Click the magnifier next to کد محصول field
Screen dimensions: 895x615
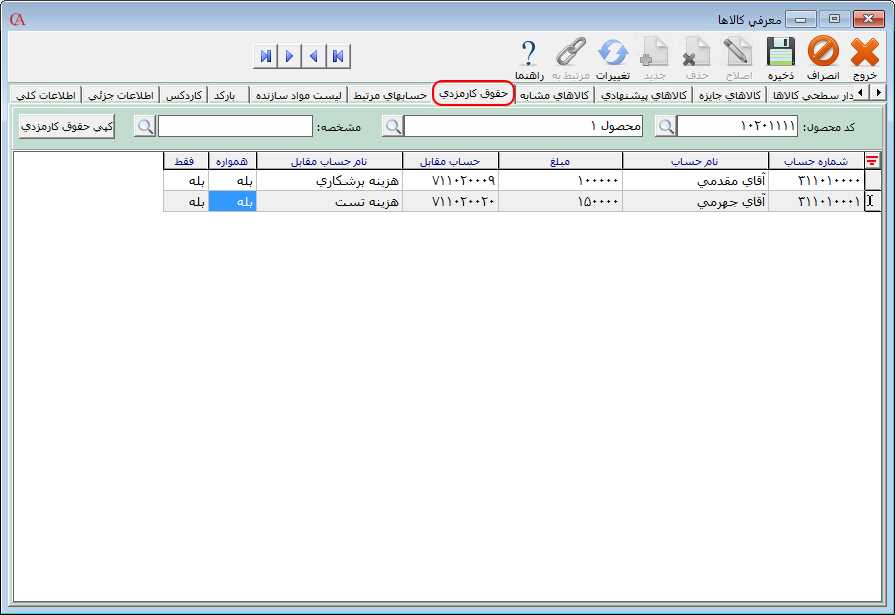click(x=666, y=126)
